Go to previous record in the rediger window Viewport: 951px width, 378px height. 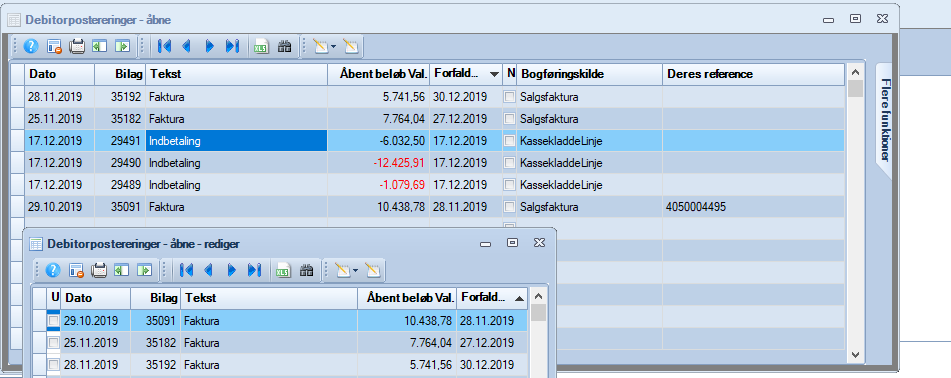[208, 270]
